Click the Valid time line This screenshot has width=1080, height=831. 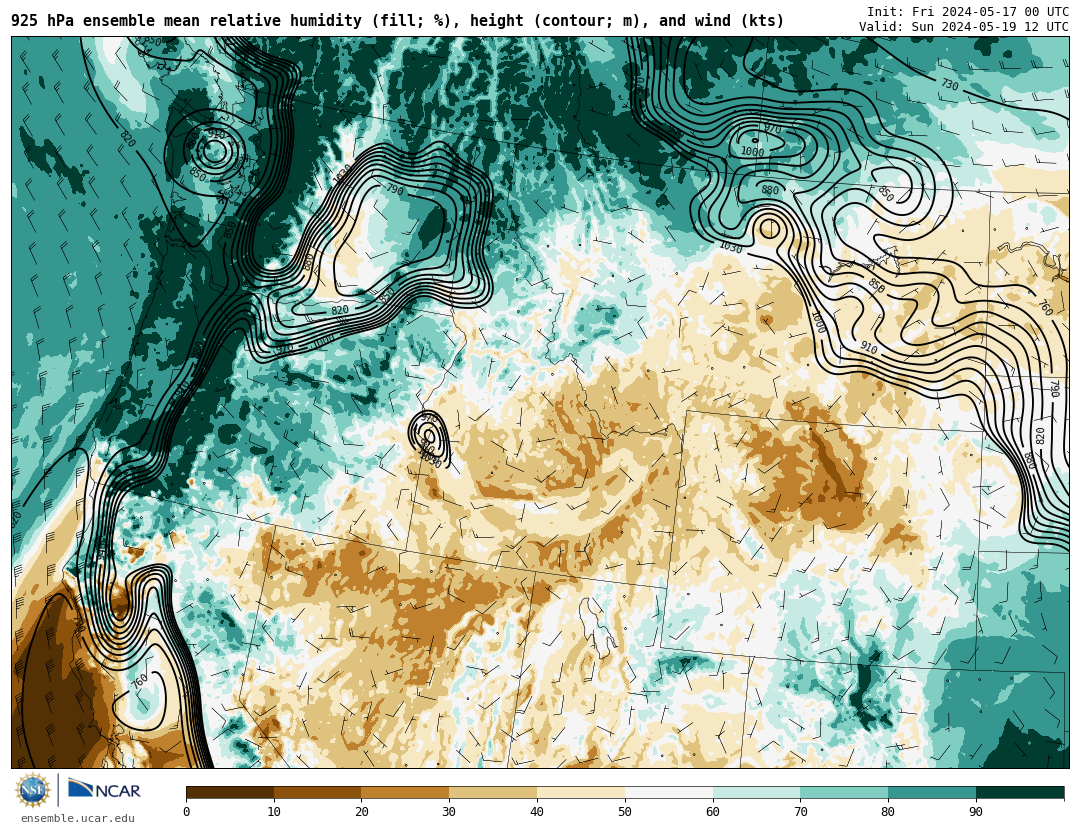coord(964,27)
